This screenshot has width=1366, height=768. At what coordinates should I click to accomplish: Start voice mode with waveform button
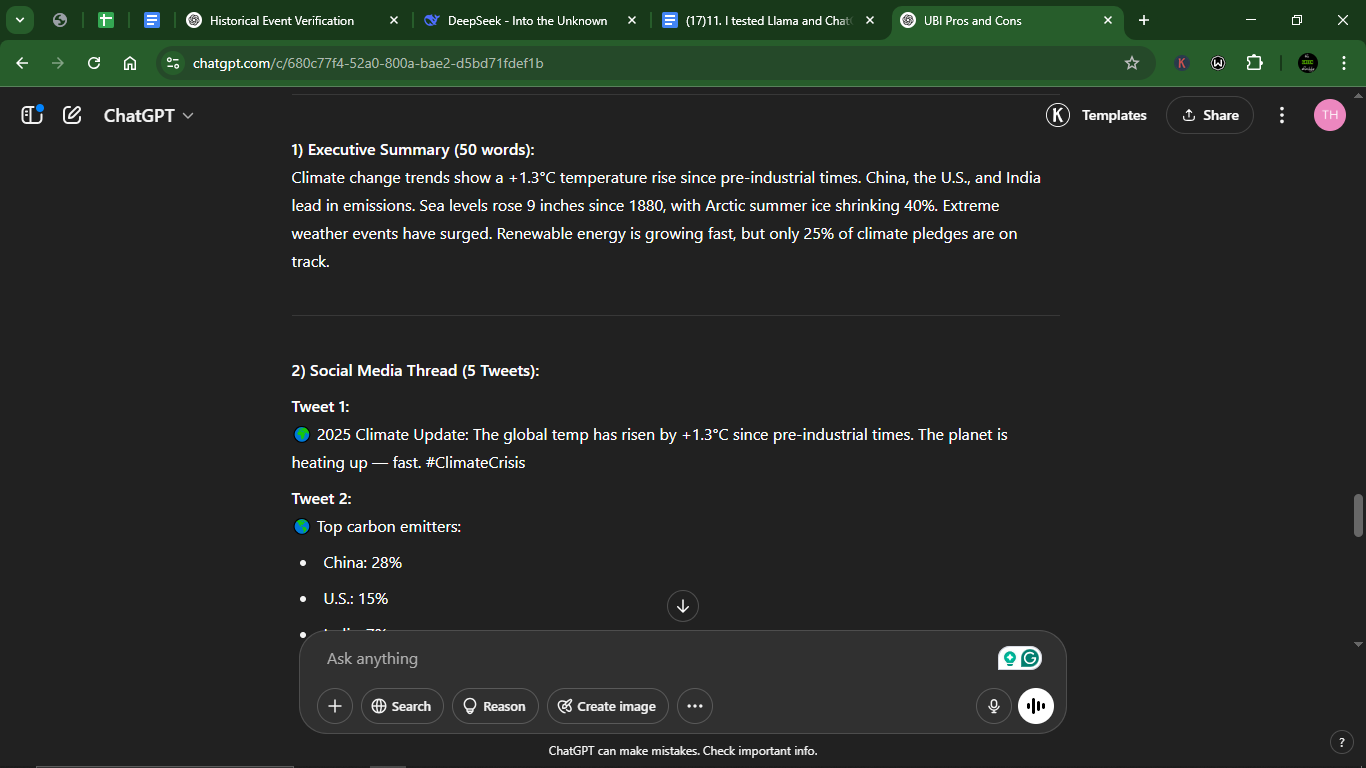(x=1036, y=706)
